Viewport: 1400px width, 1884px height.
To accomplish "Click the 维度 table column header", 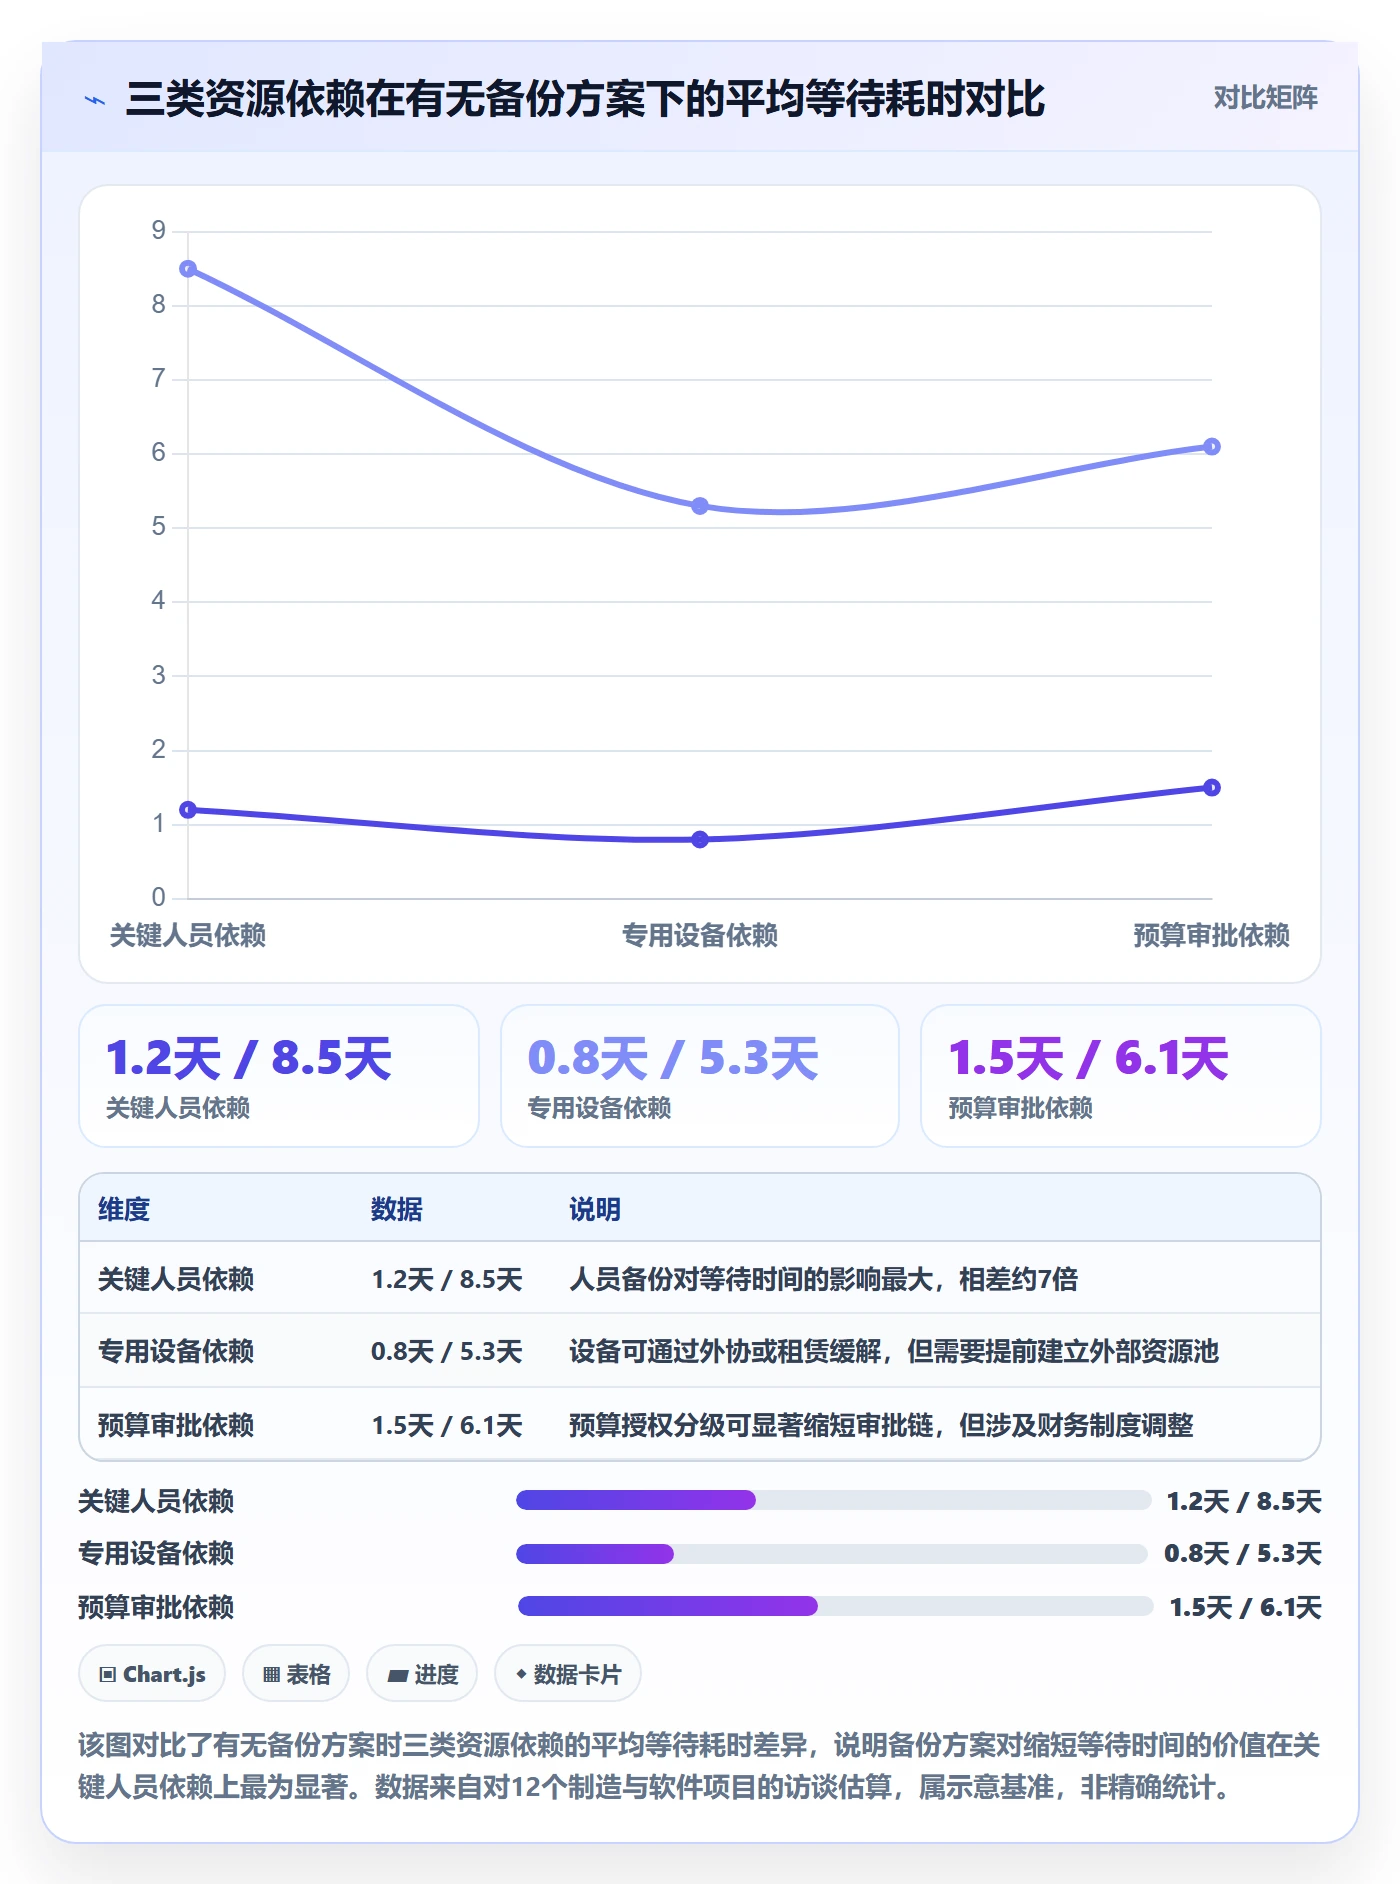I will [124, 1209].
